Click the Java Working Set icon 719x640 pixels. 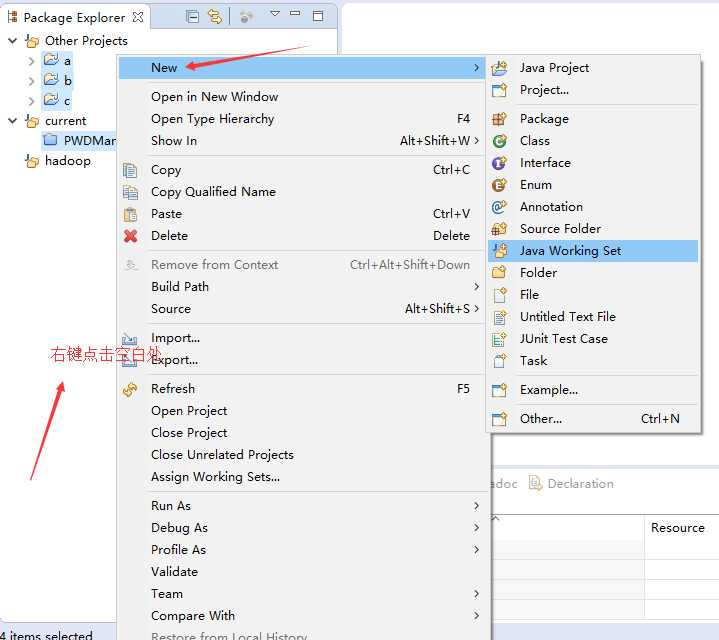click(499, 251)
